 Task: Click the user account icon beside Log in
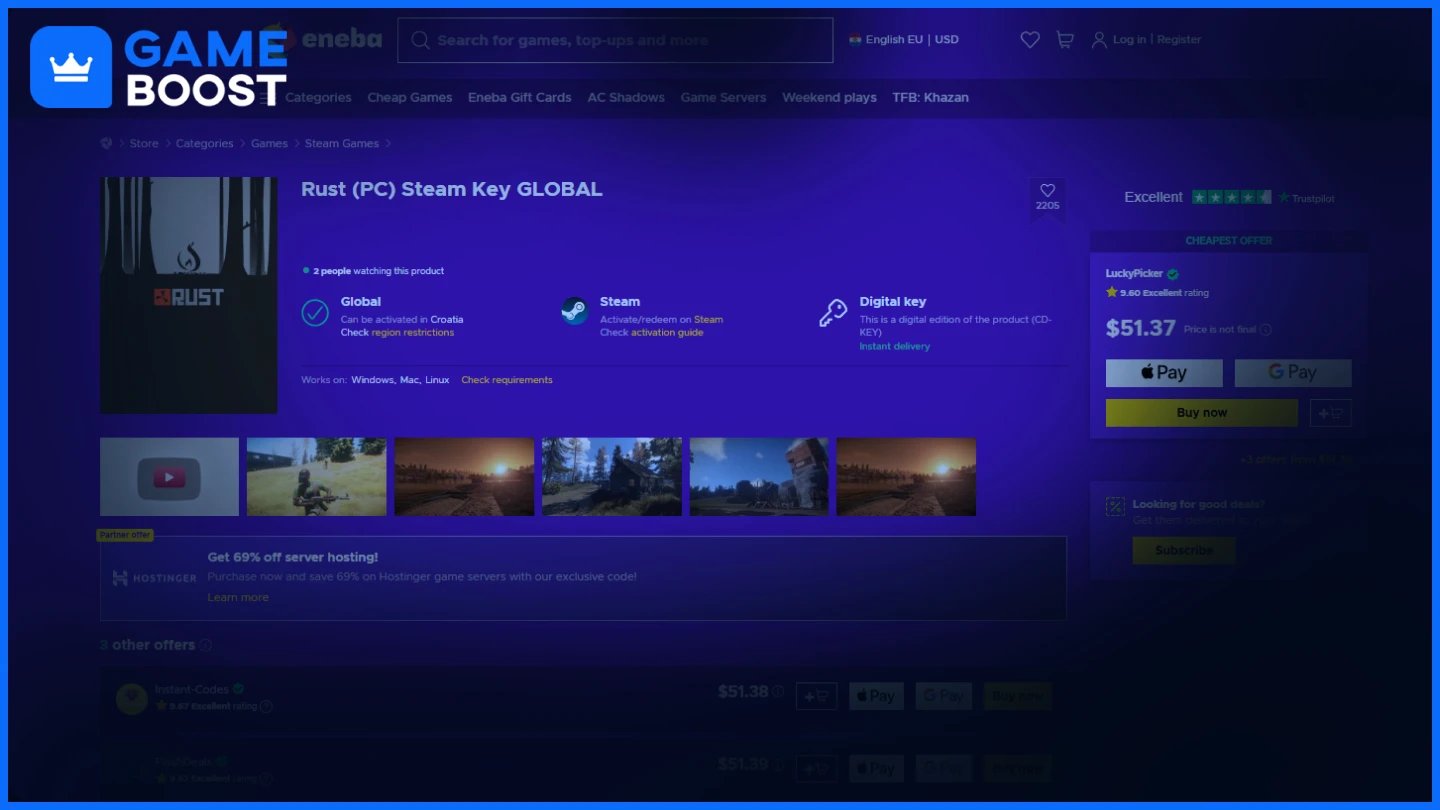point(1099,40)
